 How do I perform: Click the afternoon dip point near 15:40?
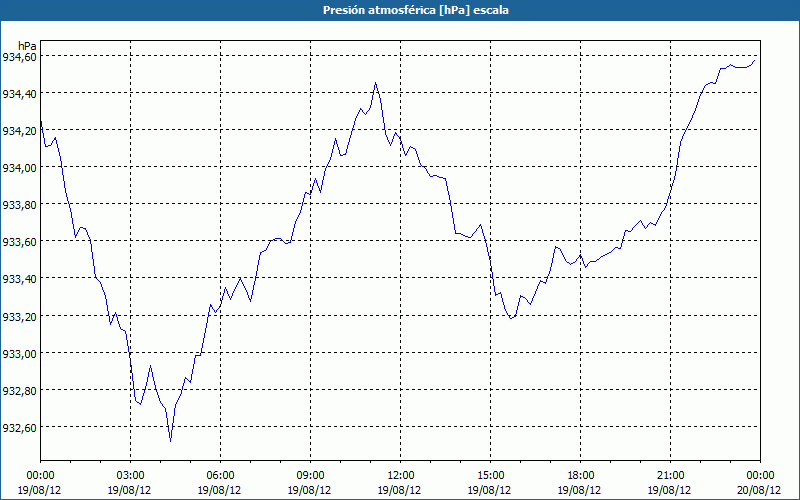511,319
